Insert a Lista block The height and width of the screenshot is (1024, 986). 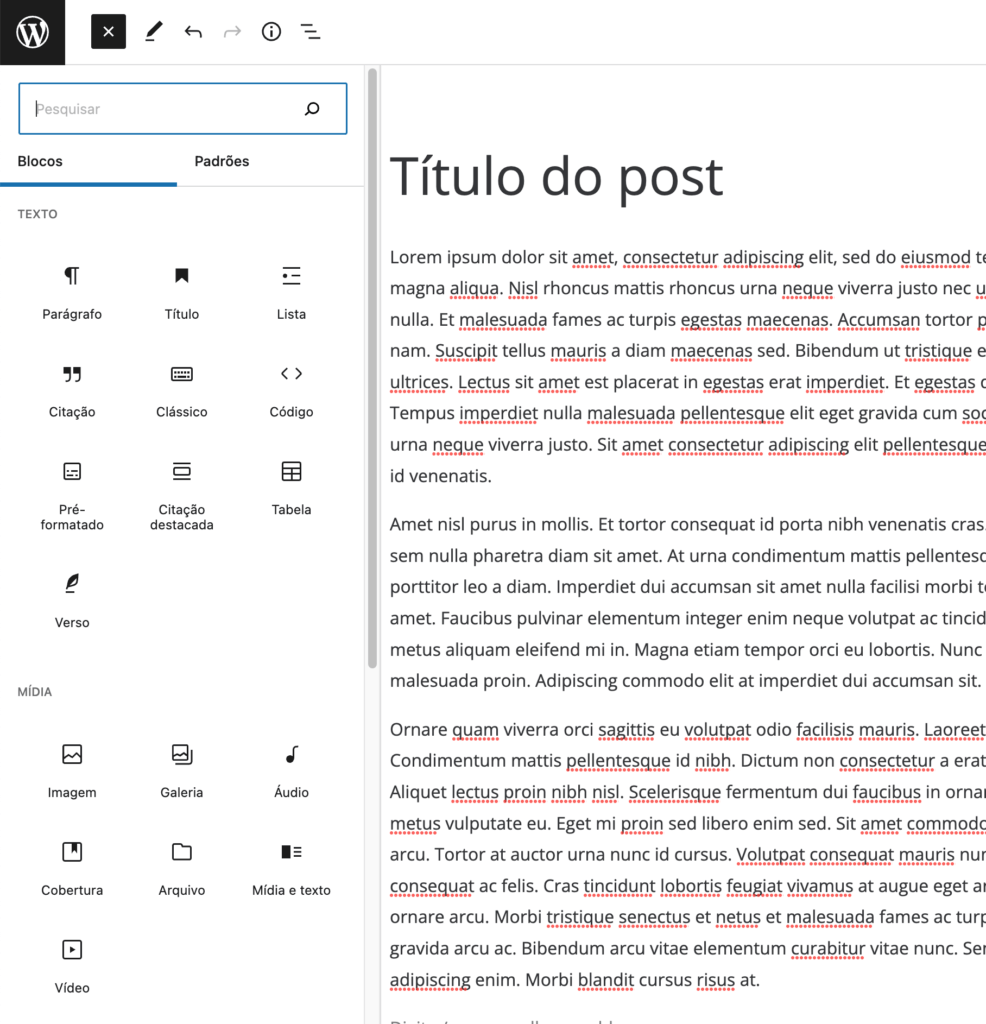(291, 290)
